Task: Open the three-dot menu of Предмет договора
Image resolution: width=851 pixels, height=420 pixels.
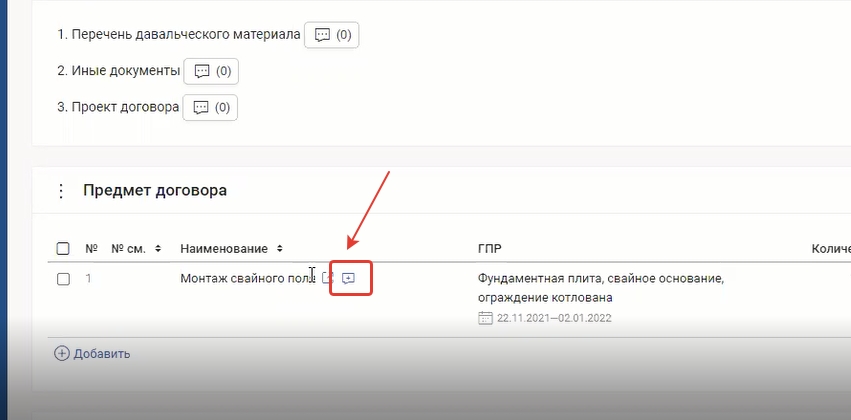Action: [60, 191]
